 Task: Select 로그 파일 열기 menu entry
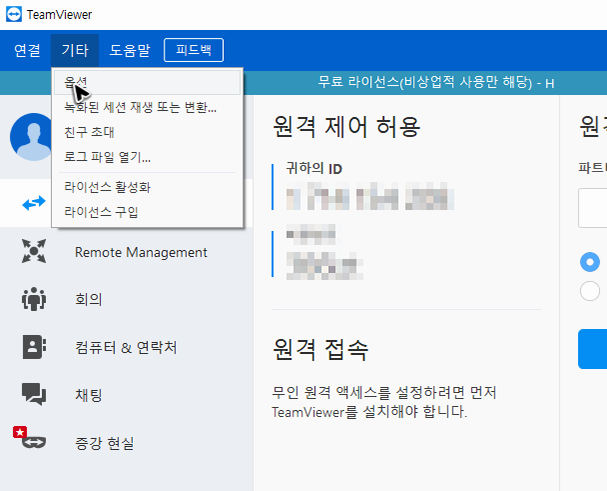pos(147,157)
